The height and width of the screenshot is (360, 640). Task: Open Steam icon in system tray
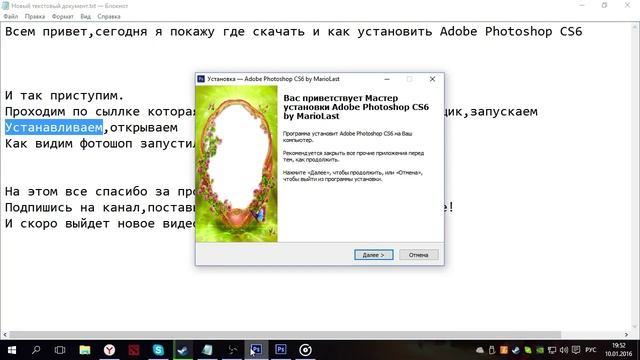pyautogui.click(x=516, y=350)
